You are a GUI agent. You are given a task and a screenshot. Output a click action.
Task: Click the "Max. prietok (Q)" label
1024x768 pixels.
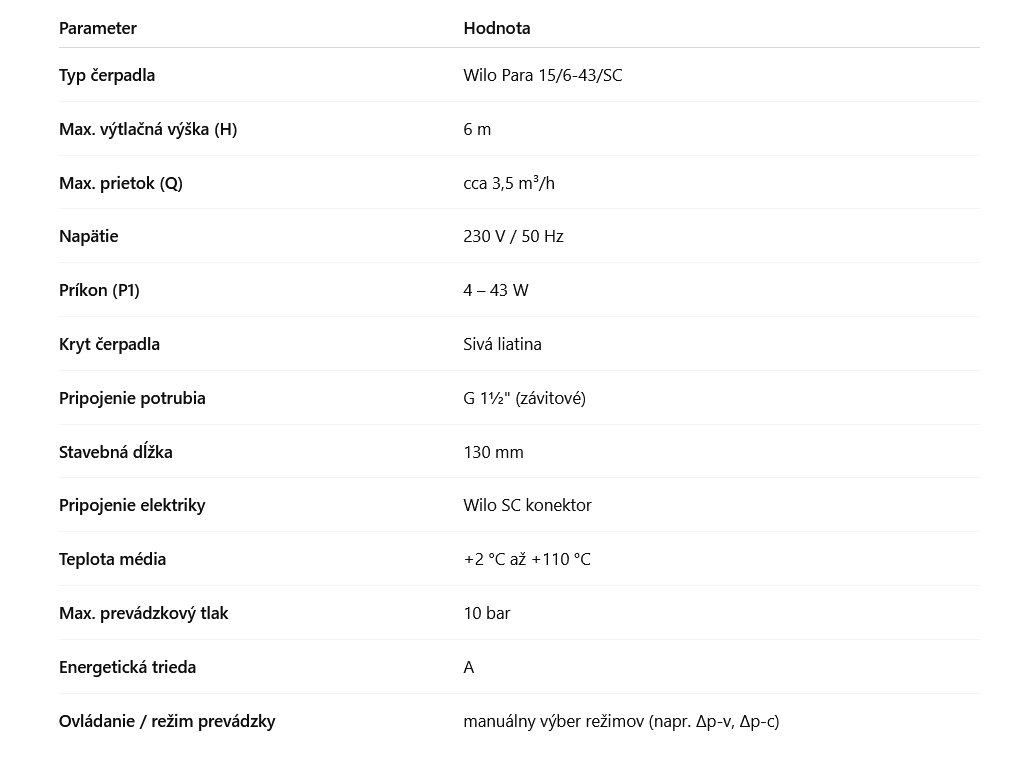coord(121,183)
